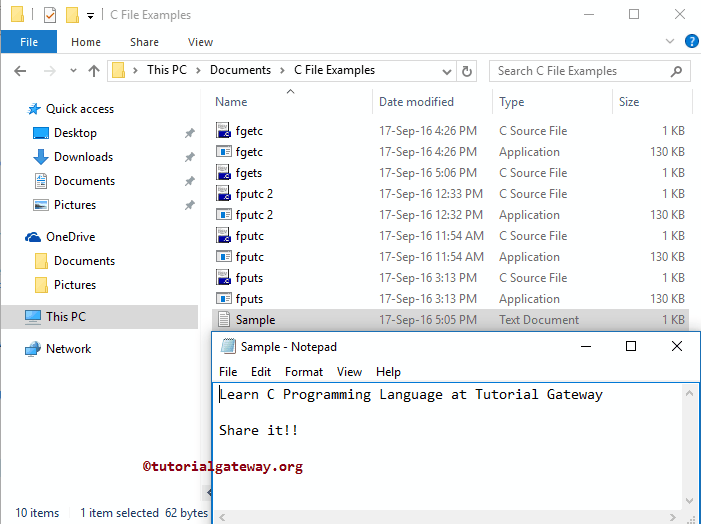Sort by the Size column header
The width and height of the screenshot is (701, 524).
pyautogui.click(x=629, y=102)
